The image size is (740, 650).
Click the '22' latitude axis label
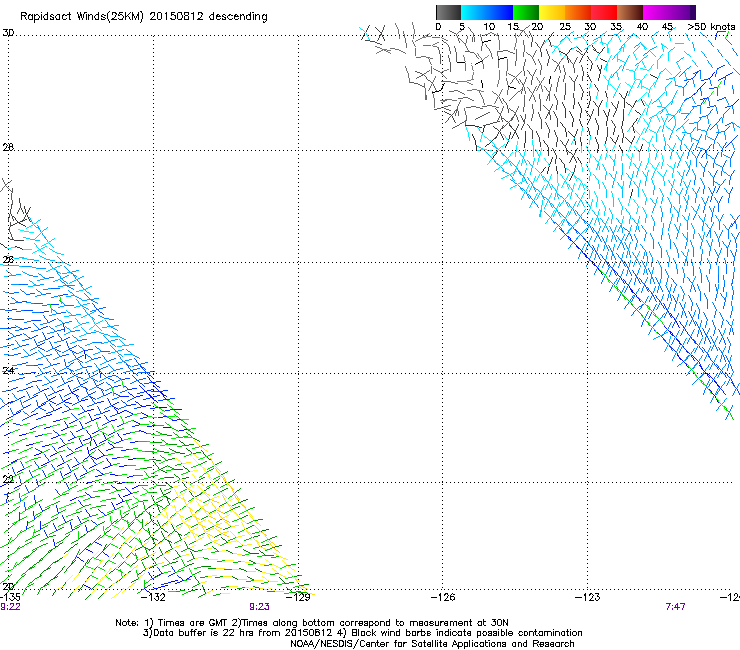click(8, 480)
